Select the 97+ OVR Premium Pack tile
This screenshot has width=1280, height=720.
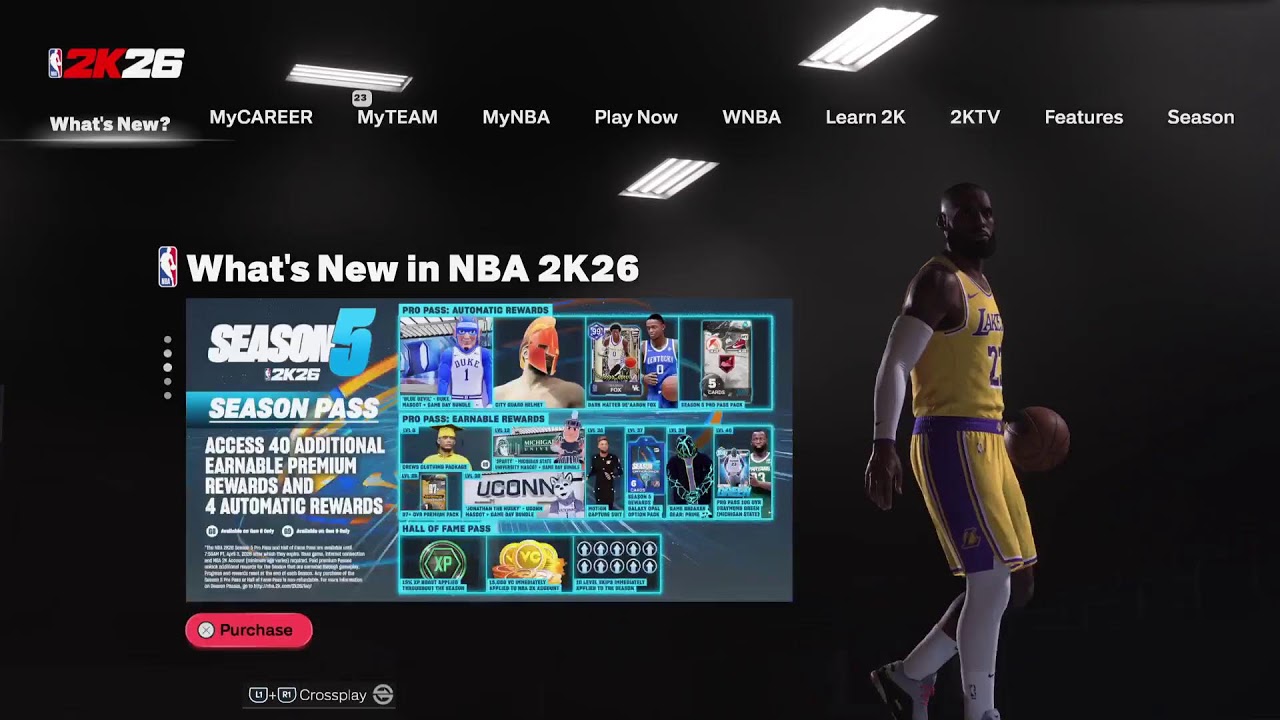[x=431, y=495]
